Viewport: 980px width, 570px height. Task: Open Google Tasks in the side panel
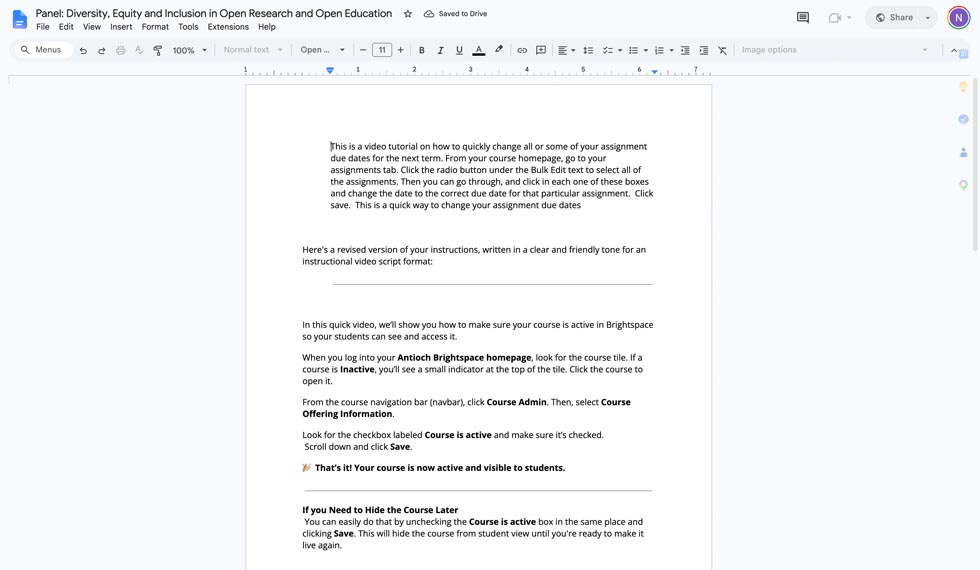[963, 119]
